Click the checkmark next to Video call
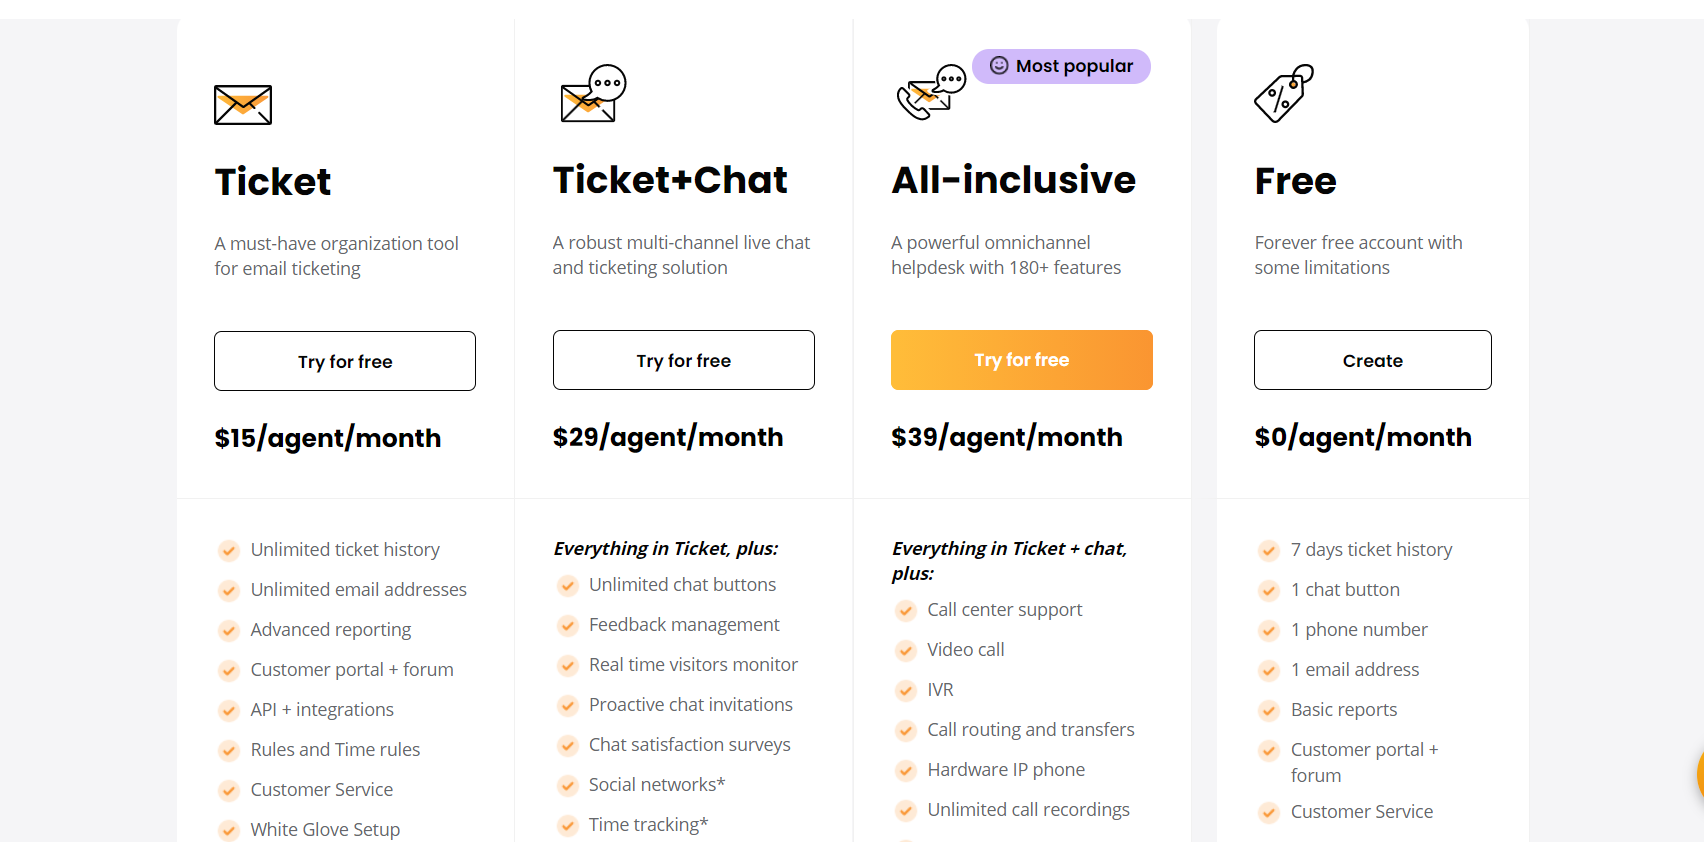This screenshot has width=1704, height=842. coord(906,650)
